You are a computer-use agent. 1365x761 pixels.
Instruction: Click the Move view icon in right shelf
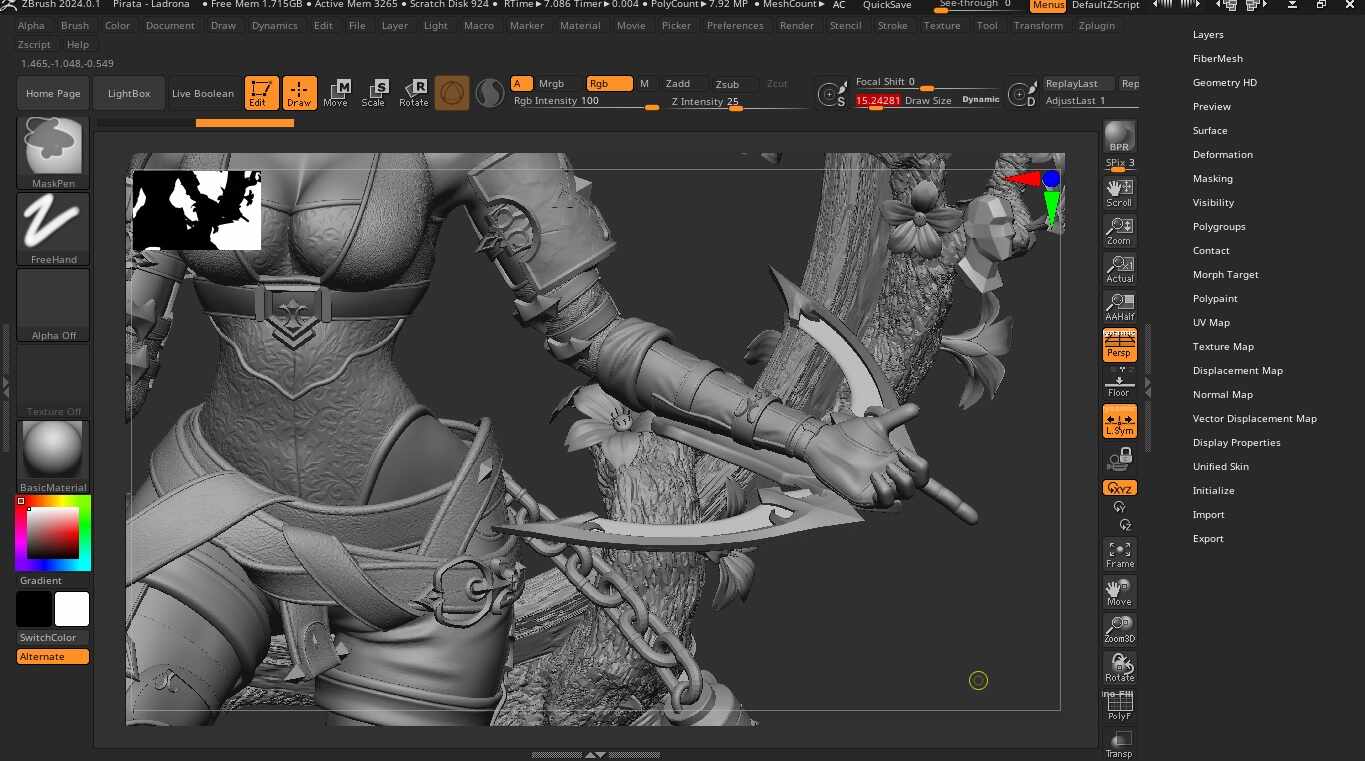(x=1119, y=592)
